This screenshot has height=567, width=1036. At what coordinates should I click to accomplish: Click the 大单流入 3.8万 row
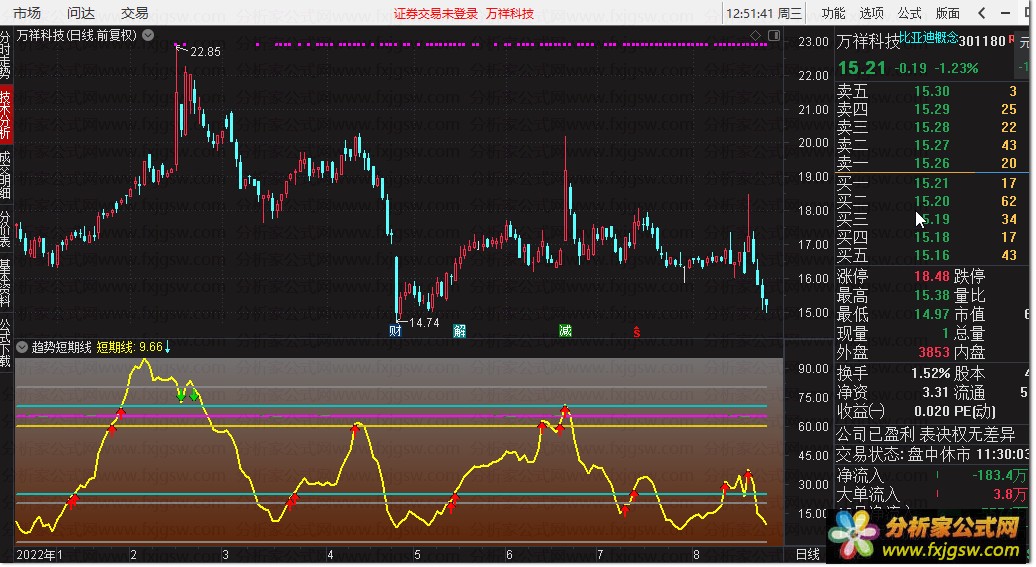pyautogui.click(x=932, y=494)
